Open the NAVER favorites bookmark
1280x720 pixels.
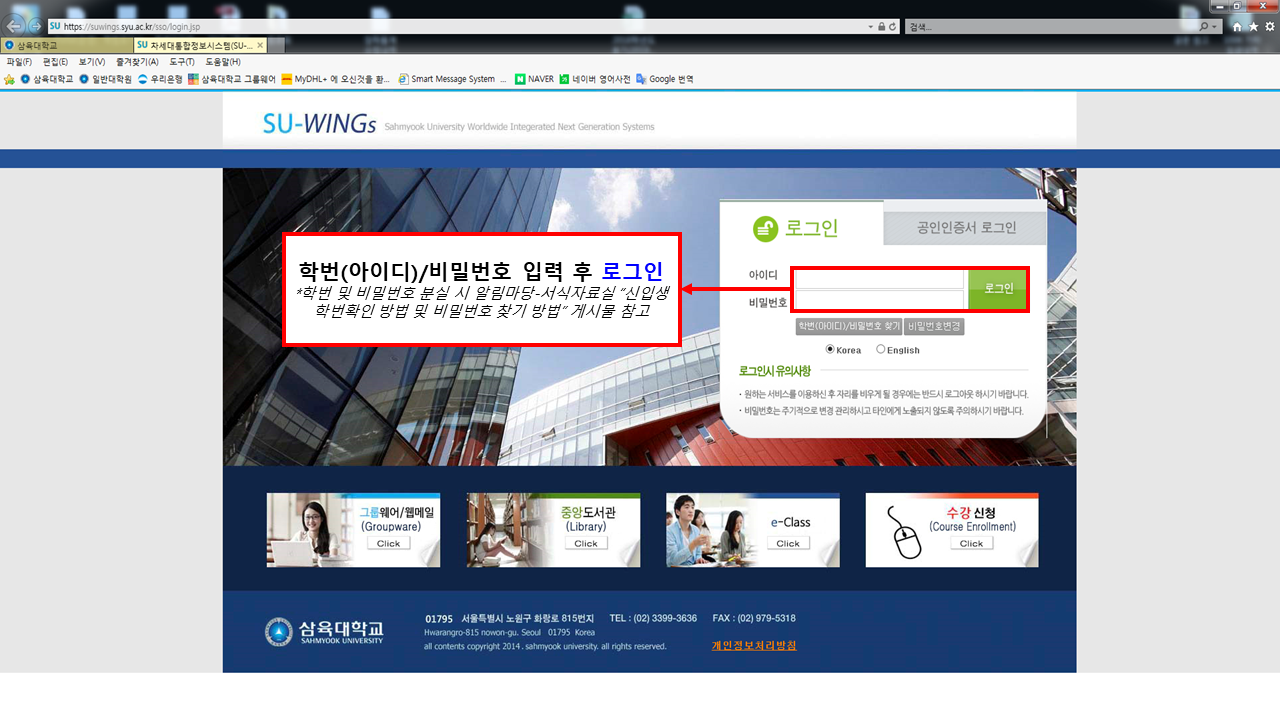[534, 79]
